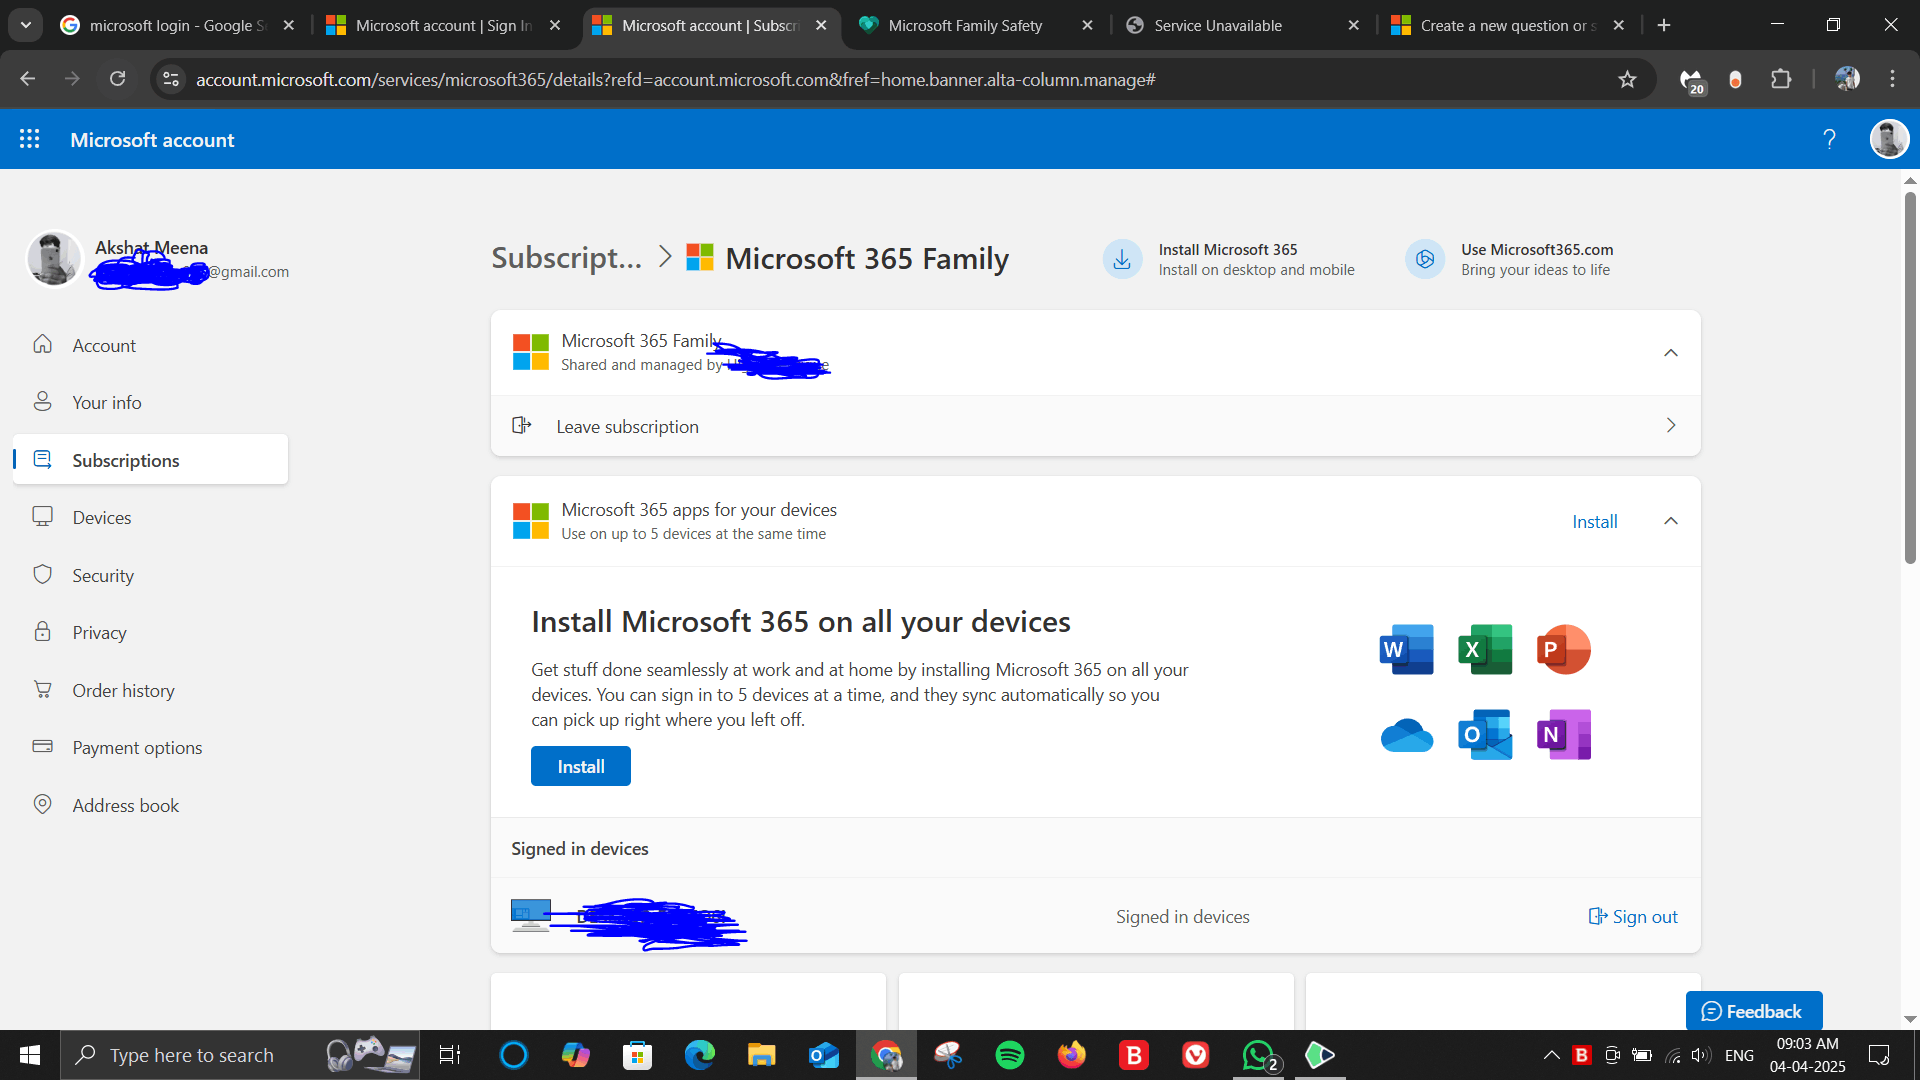Open WhatsApp from the taskbar
The width and height of the screenshot is (1920, 1080).
tap(1258, 1055)
